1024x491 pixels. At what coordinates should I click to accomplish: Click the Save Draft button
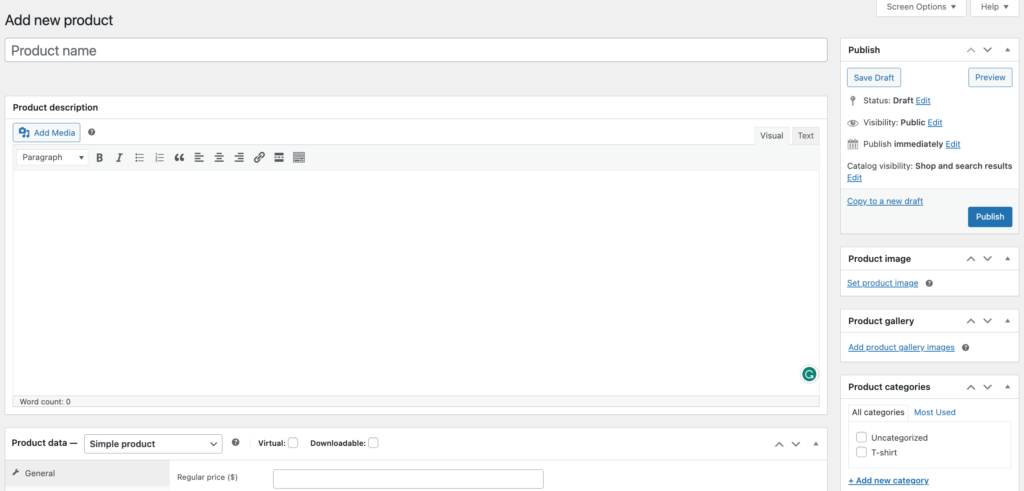click(x=874, y=77)
